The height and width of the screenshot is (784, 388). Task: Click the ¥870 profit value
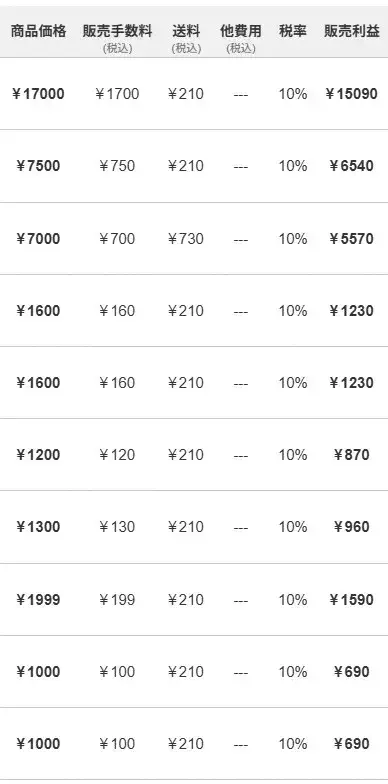pyautogui.click(x=352, y=454)
